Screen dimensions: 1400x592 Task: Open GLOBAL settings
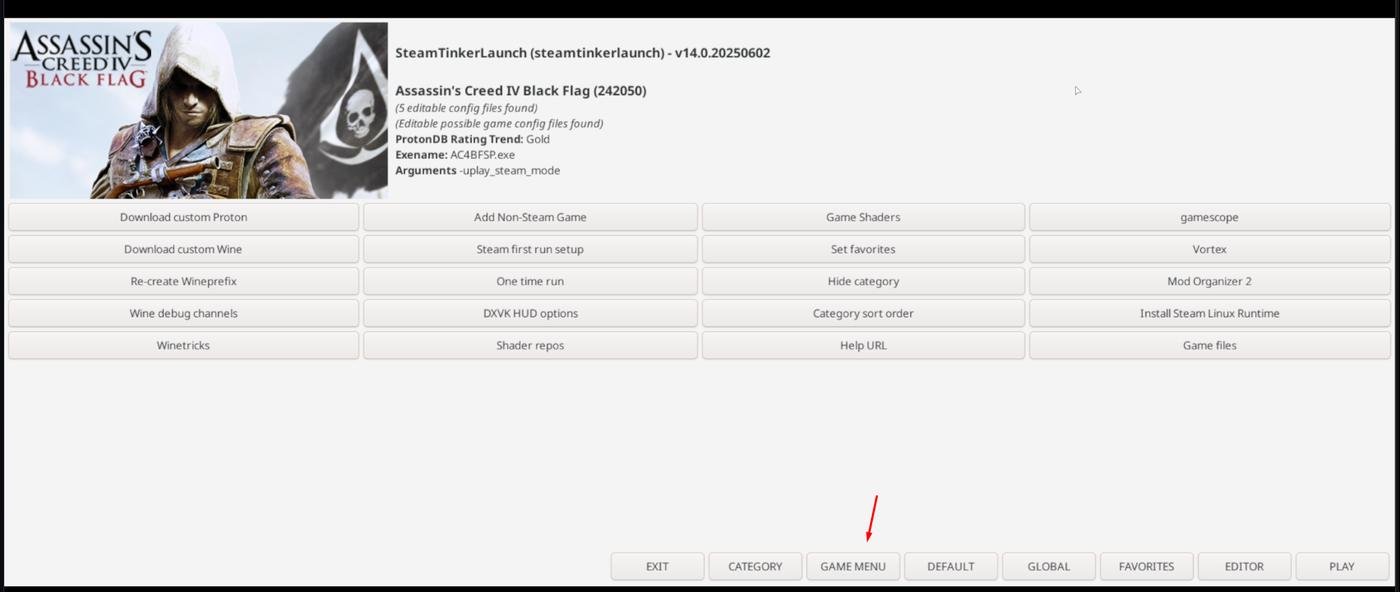coord(1049,566)
